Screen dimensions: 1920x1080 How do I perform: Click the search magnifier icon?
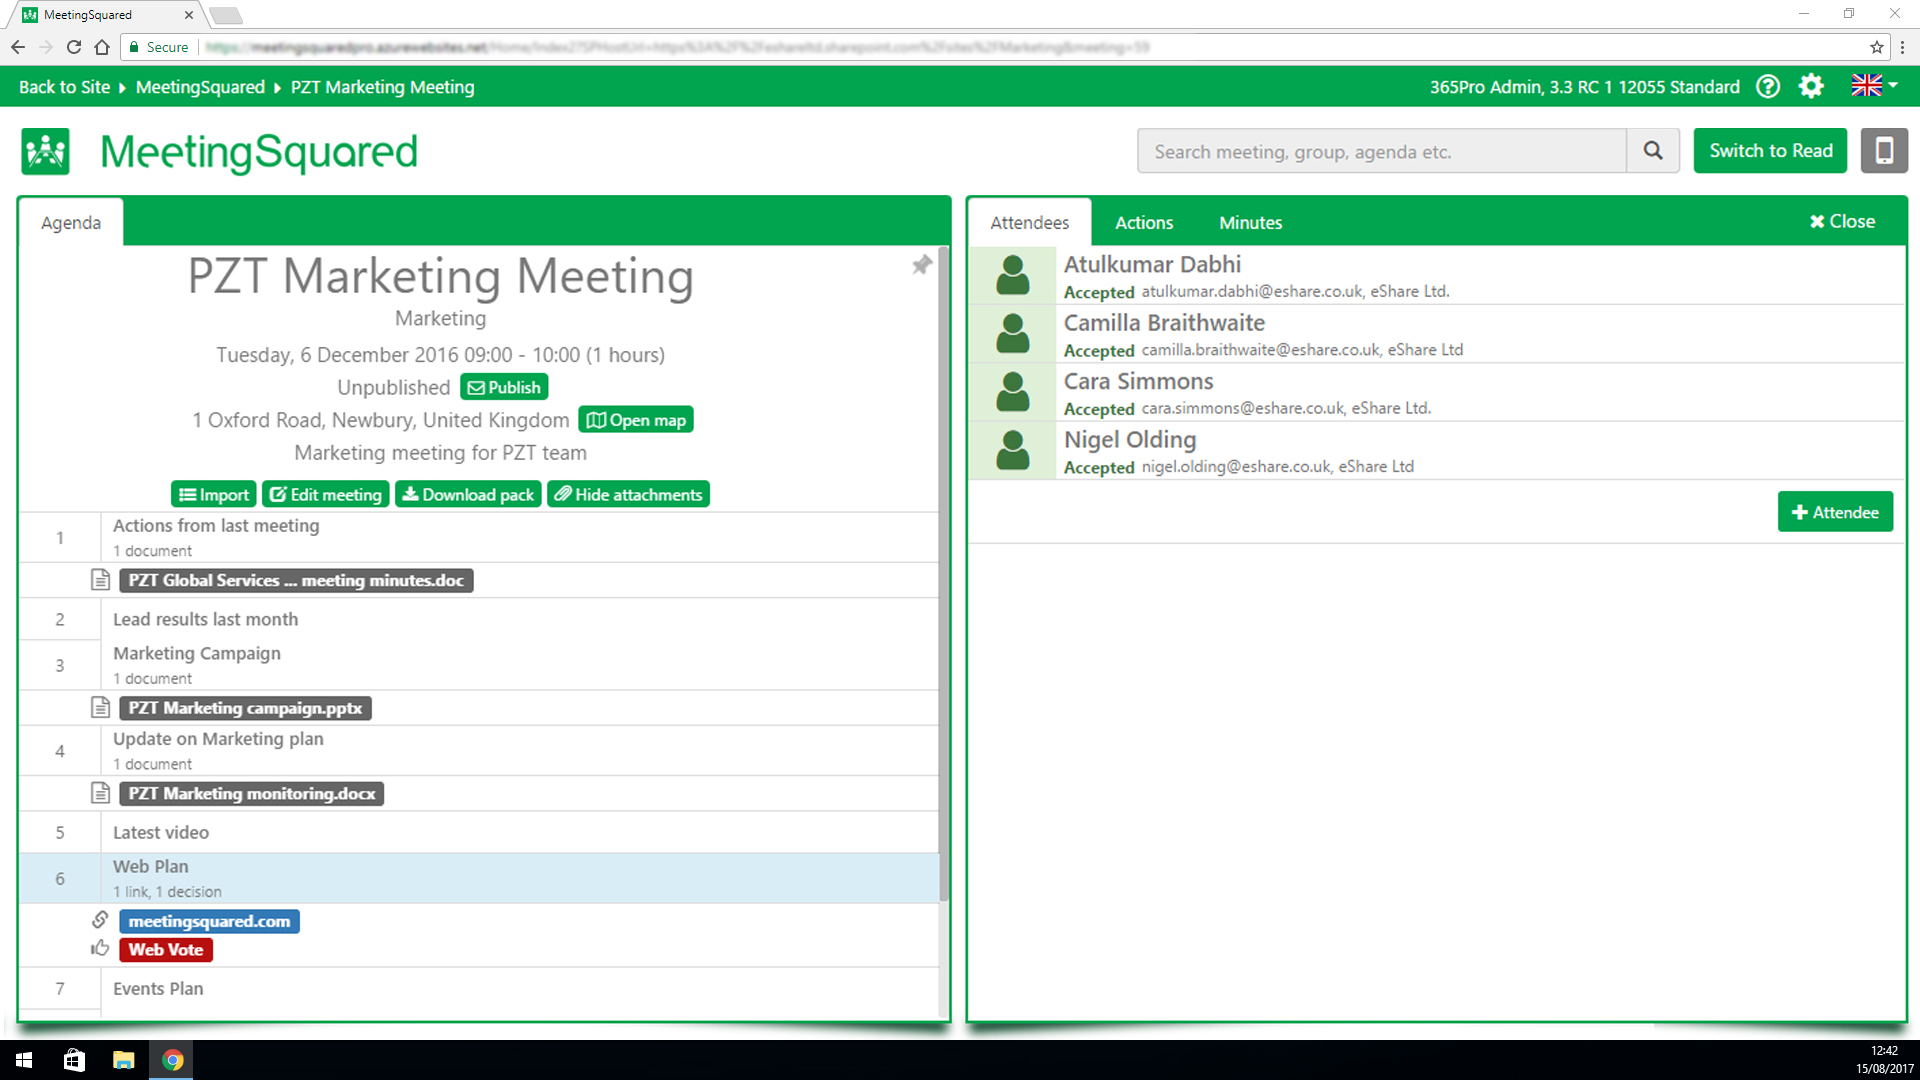[1653, 151]
